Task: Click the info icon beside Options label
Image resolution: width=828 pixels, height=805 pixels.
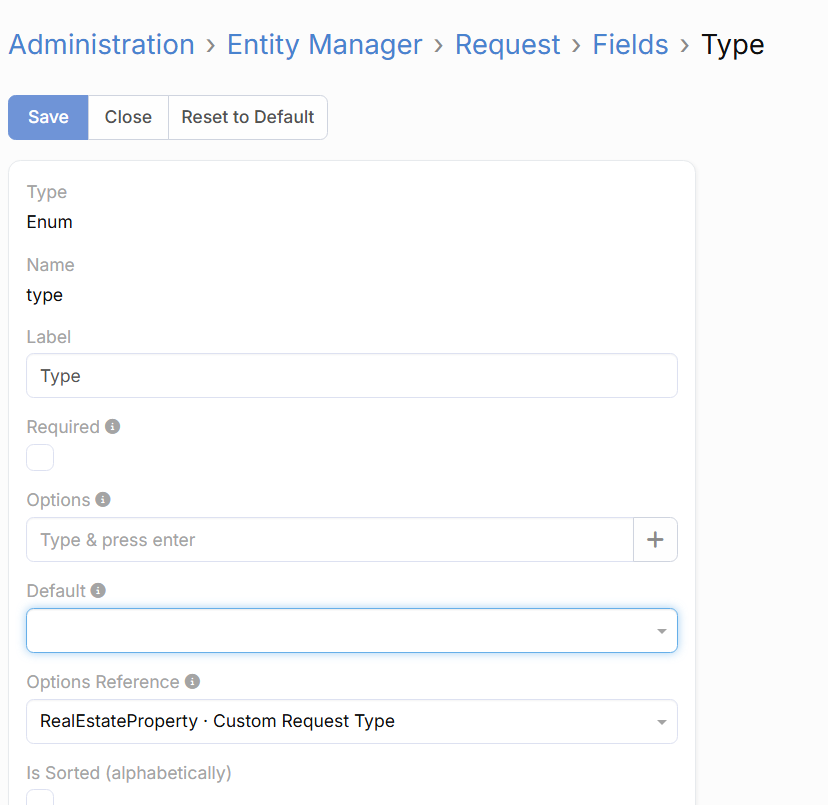Action: coord(103,500)
